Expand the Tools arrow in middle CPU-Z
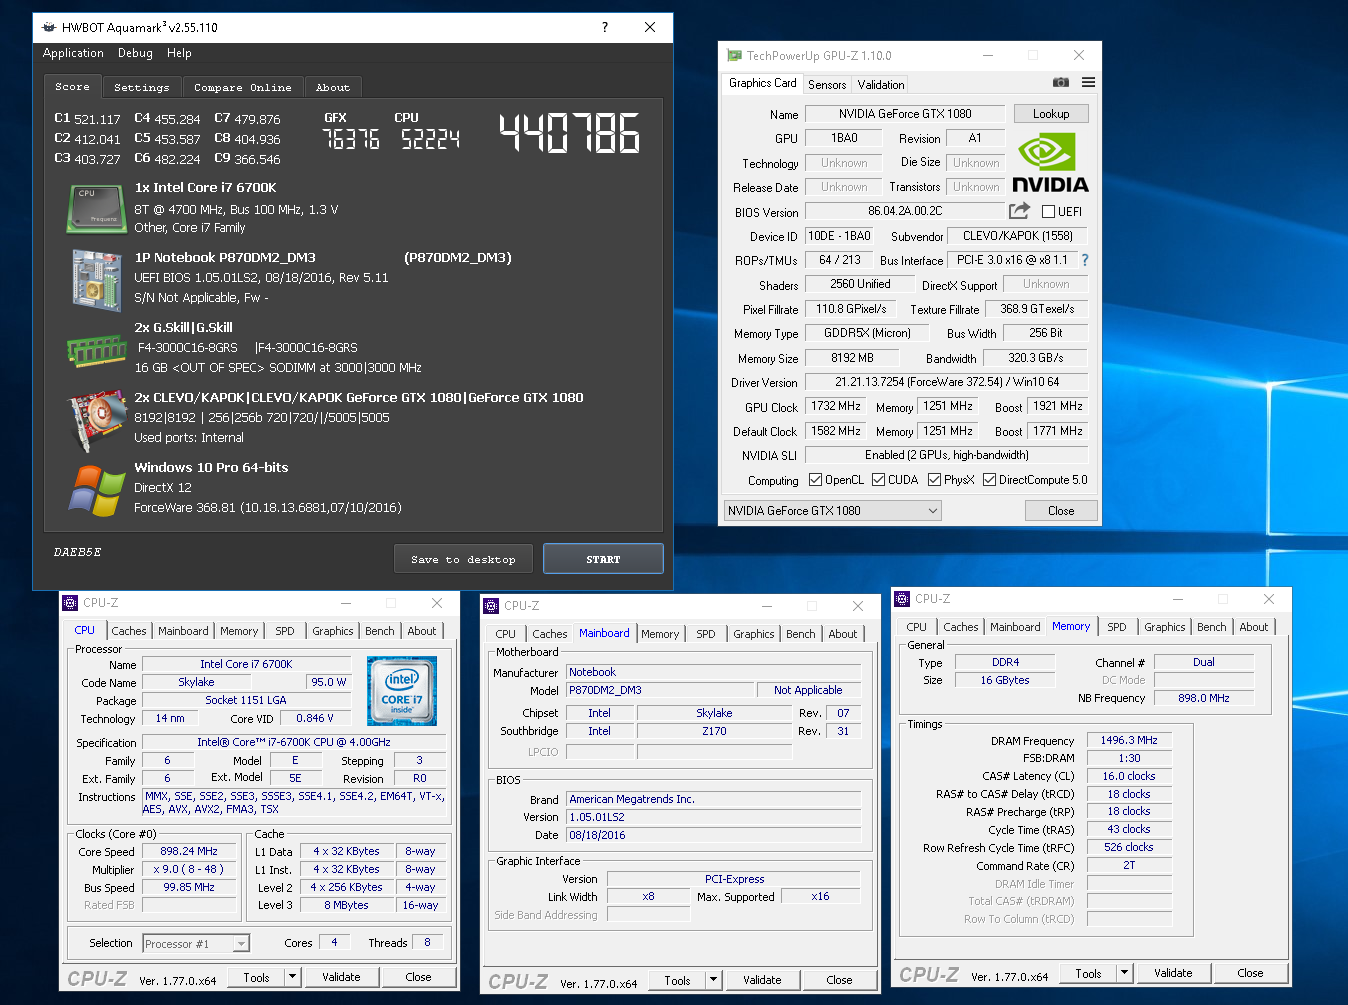 tap(713, 980)
